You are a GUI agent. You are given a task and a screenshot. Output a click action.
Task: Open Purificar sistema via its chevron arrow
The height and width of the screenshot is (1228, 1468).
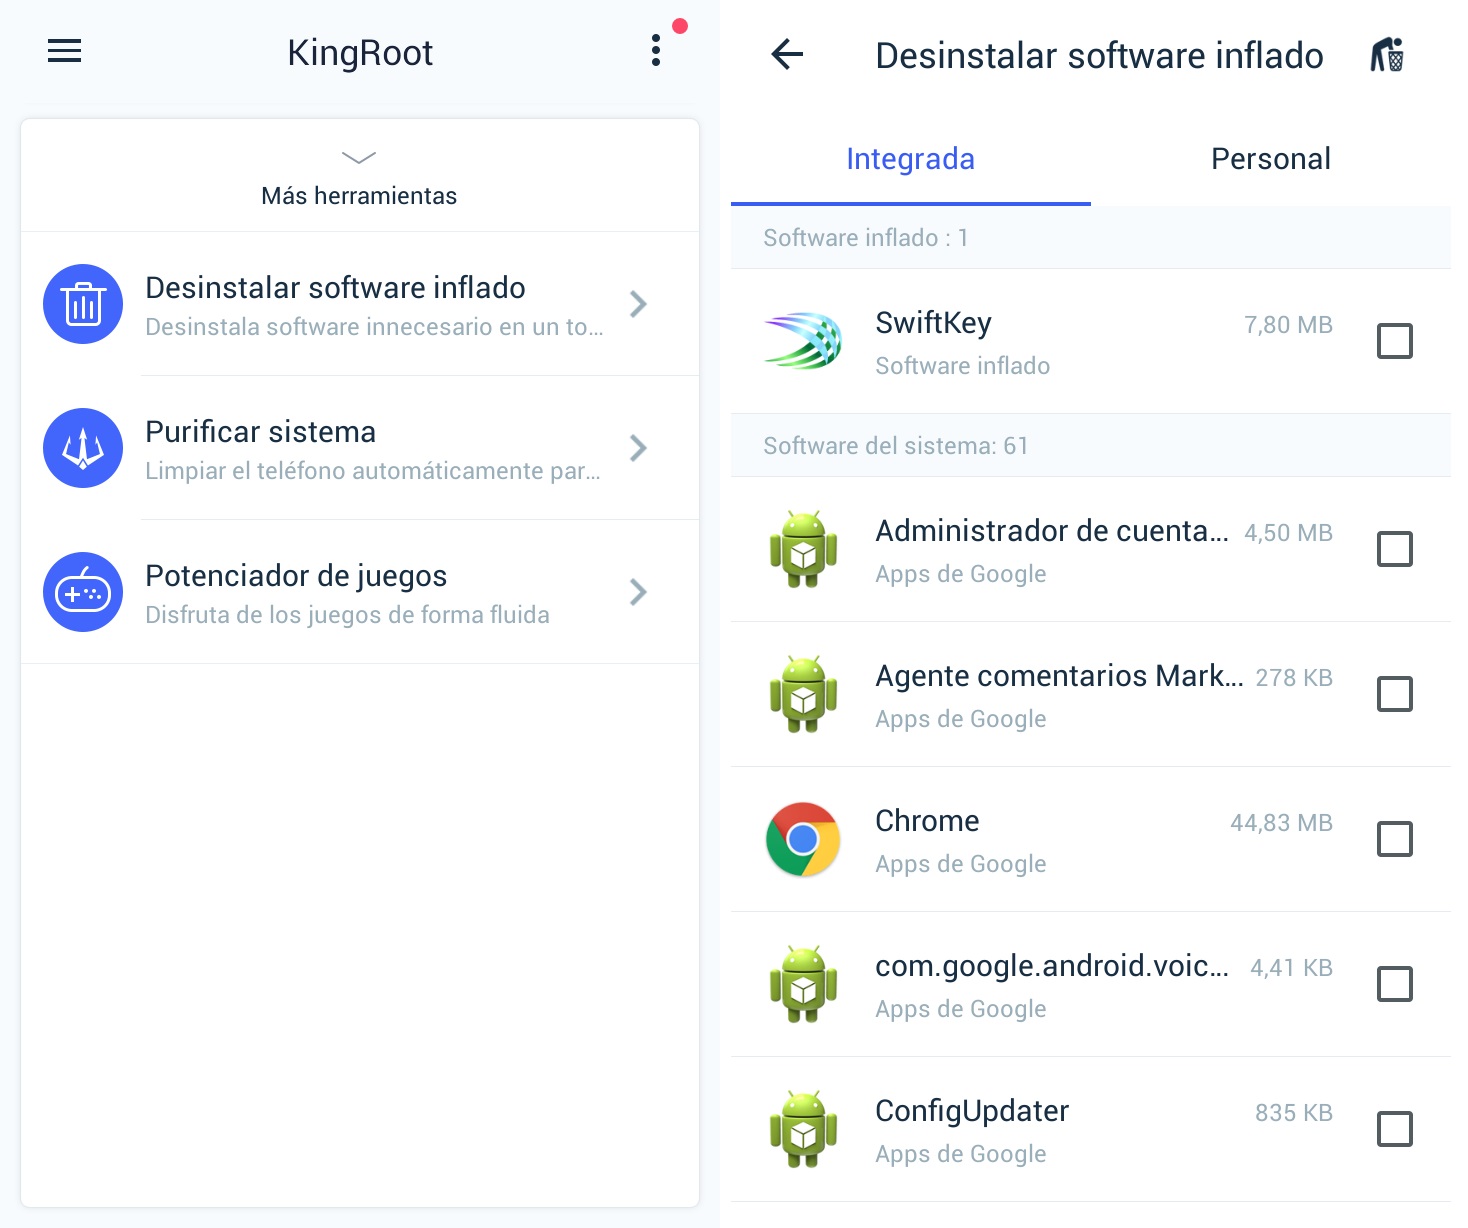(638, 448)
